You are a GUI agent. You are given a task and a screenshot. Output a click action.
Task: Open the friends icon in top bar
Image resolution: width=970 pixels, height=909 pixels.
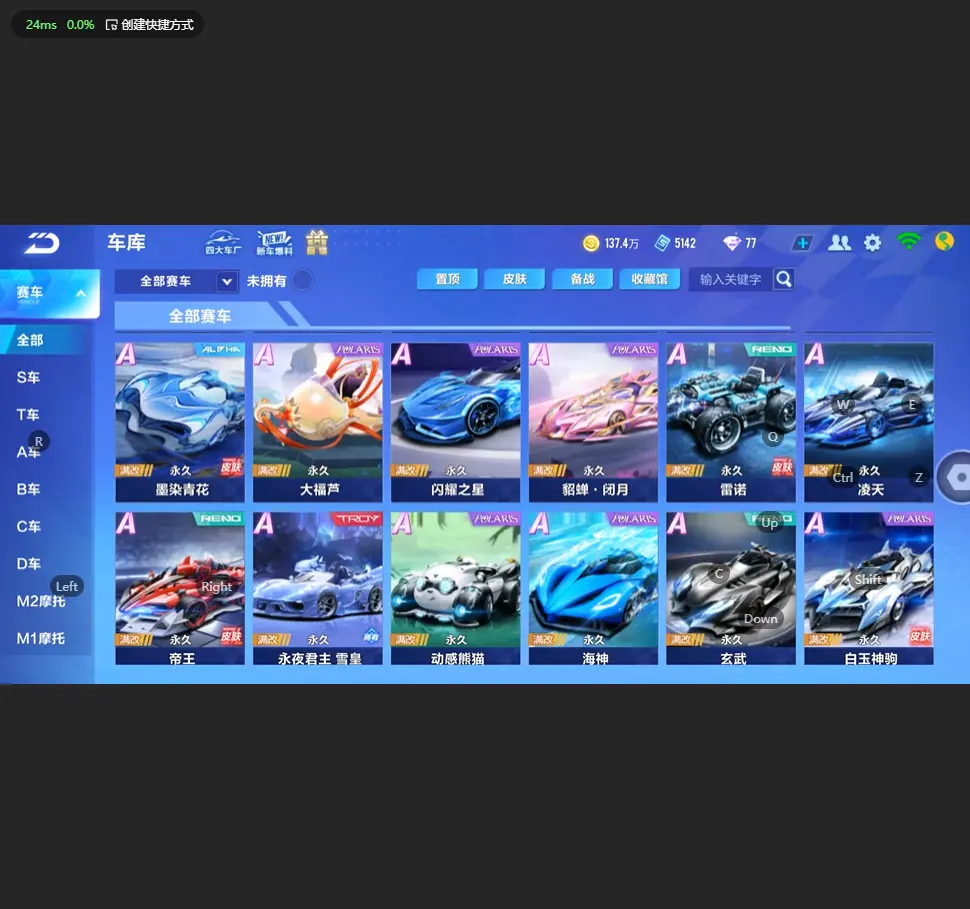point(839,243)
